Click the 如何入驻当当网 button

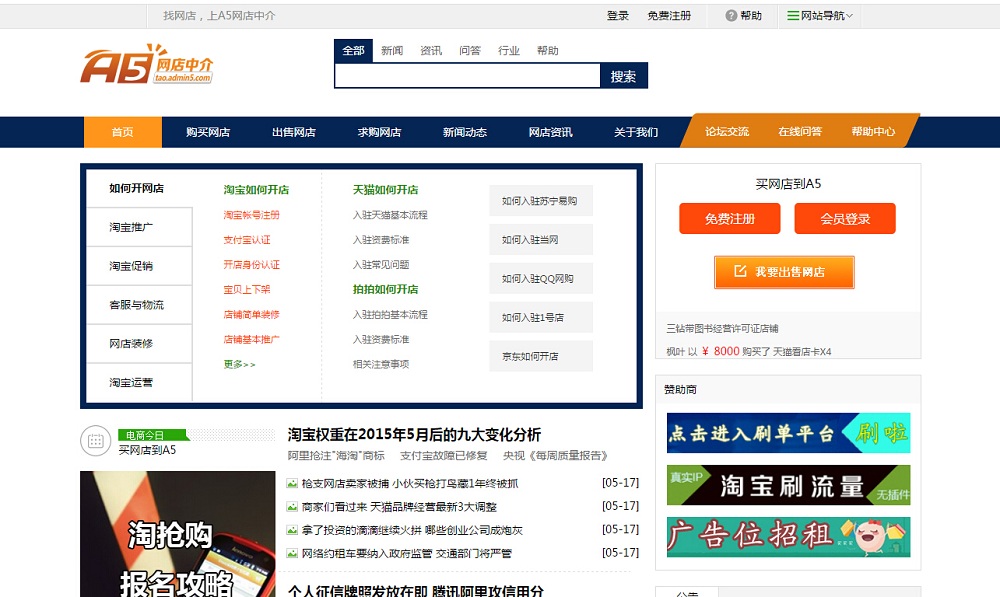coord(541,240)
